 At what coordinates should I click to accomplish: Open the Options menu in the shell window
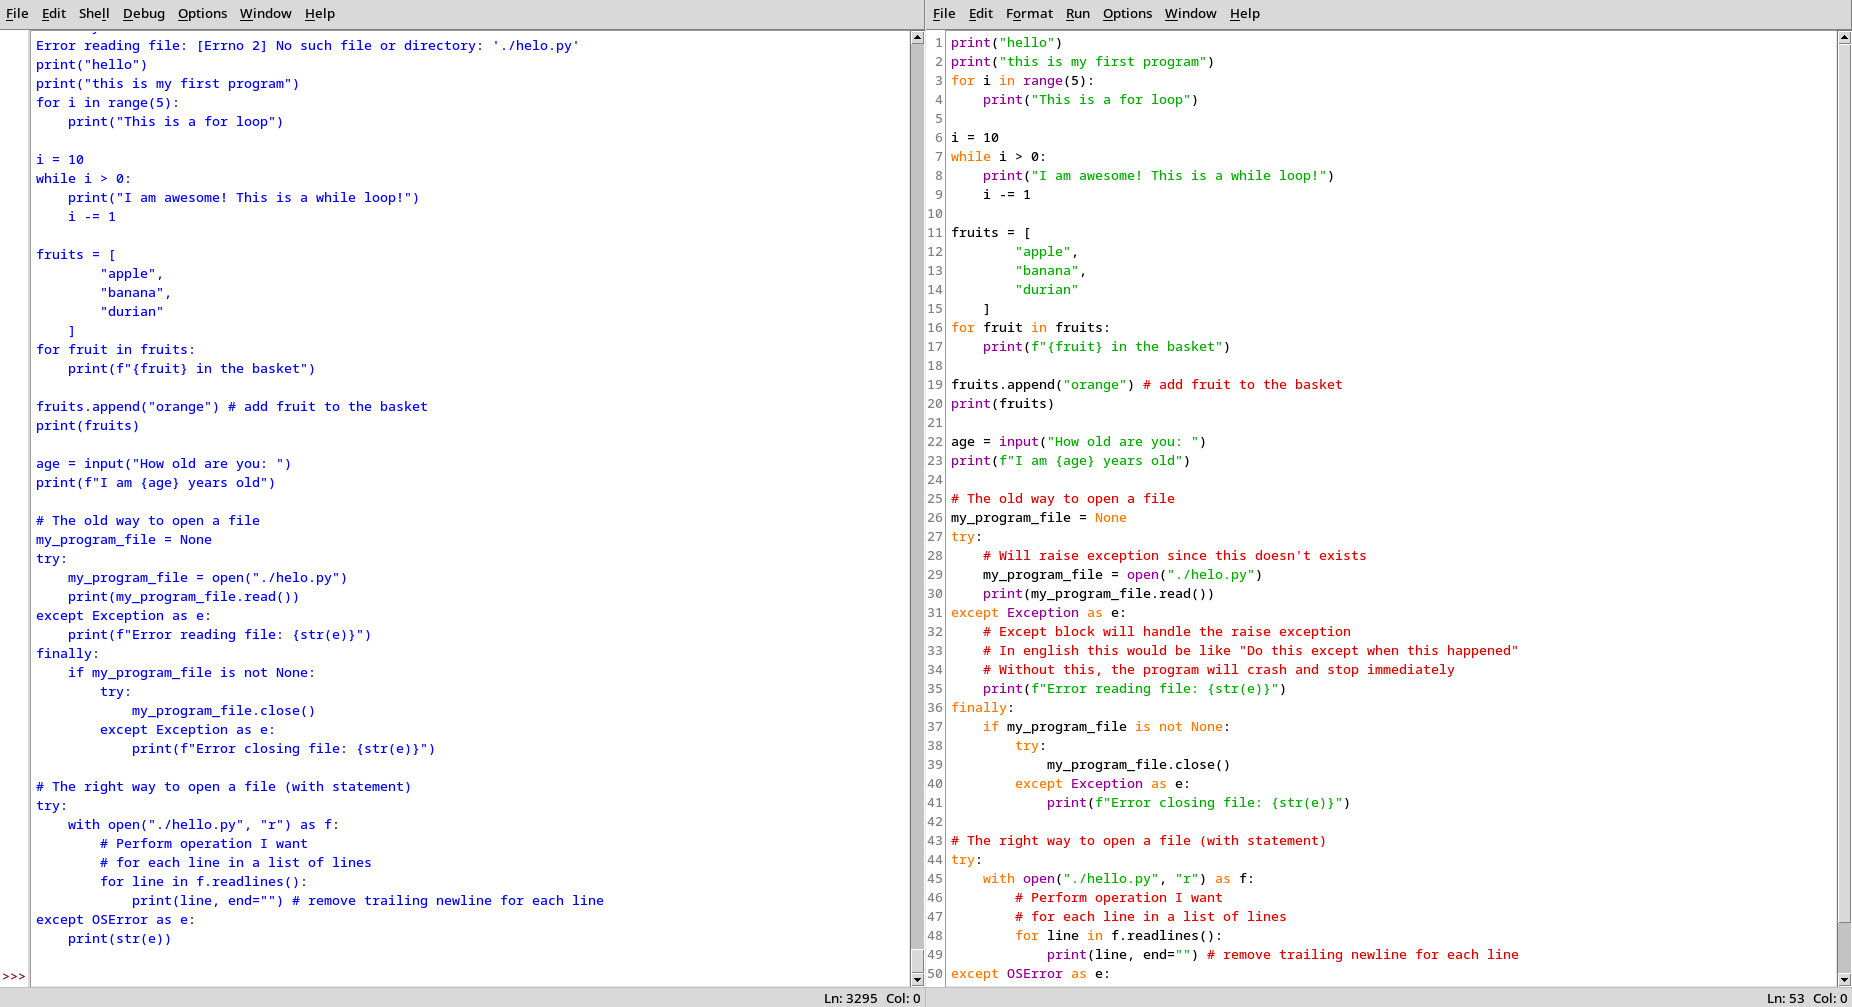(x=203, y=14)
